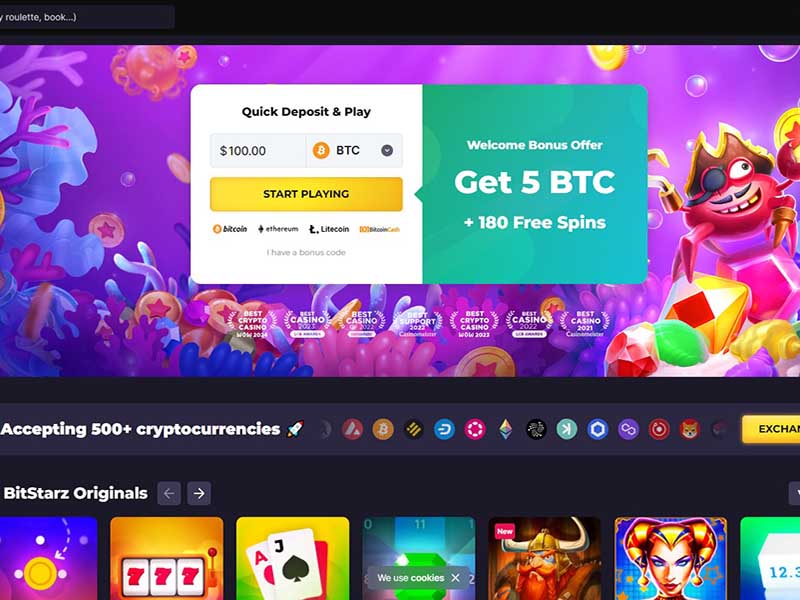This screenshot has width=800, height=600.
Task: Go to previous BitStarz Originals games
Action: coord(169,493)
